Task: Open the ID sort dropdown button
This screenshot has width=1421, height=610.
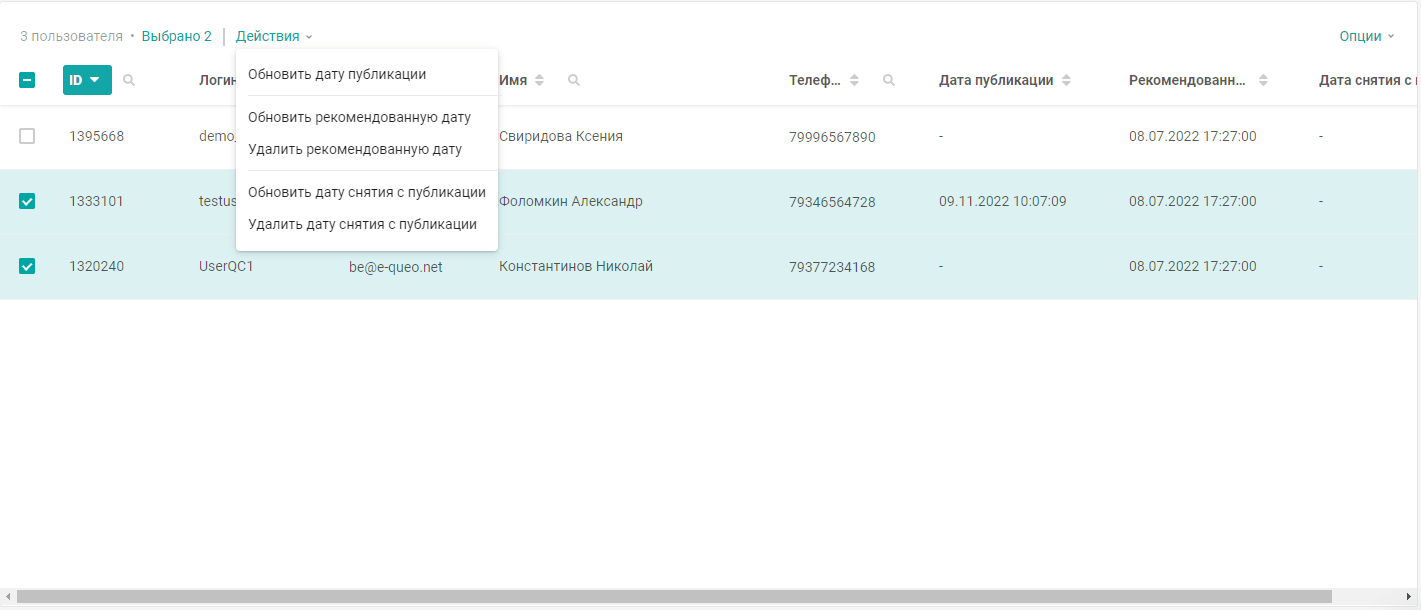Action: point(87,80)
